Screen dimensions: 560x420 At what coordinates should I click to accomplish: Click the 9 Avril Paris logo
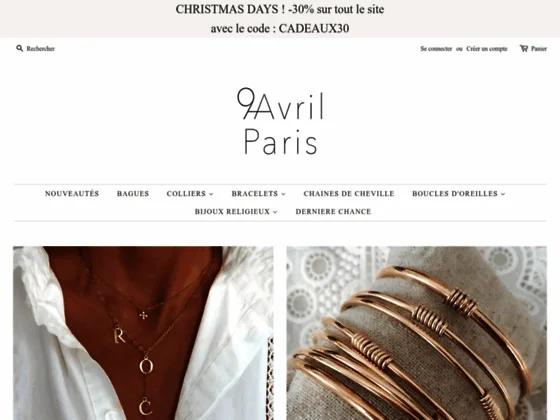pos(280,121)
